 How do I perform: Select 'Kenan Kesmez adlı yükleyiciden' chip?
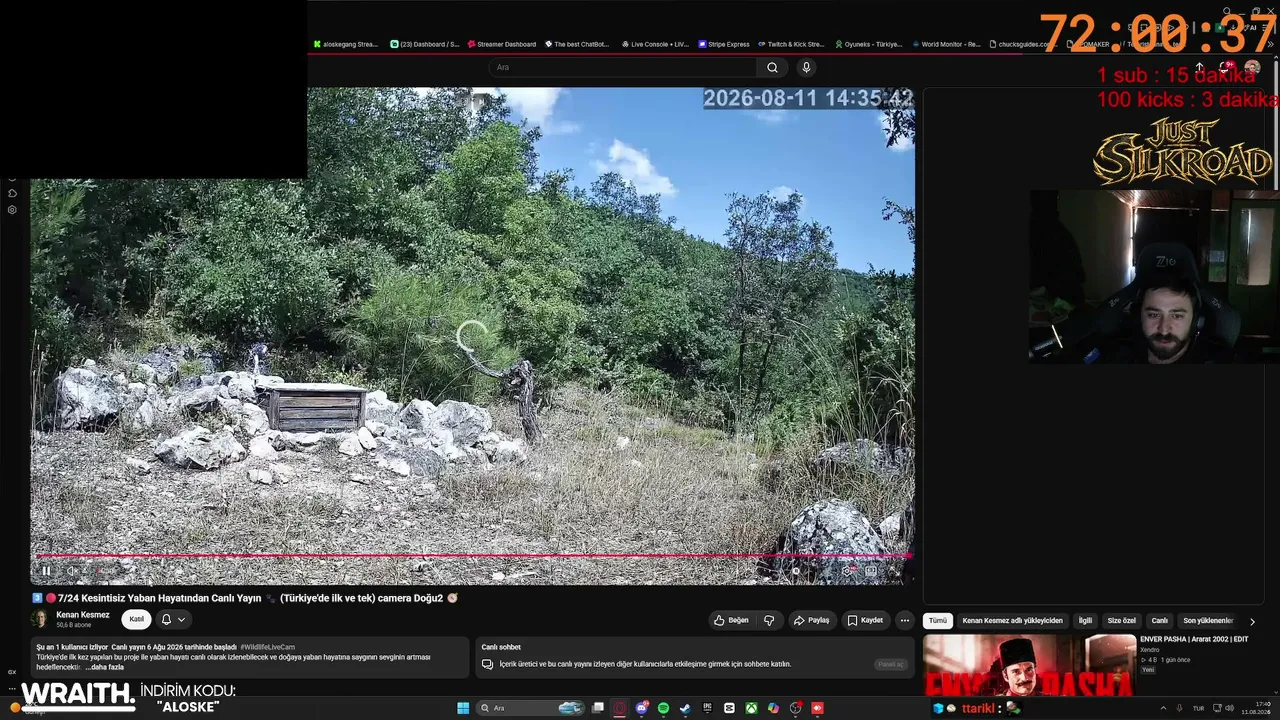[x=1012, y=621]
